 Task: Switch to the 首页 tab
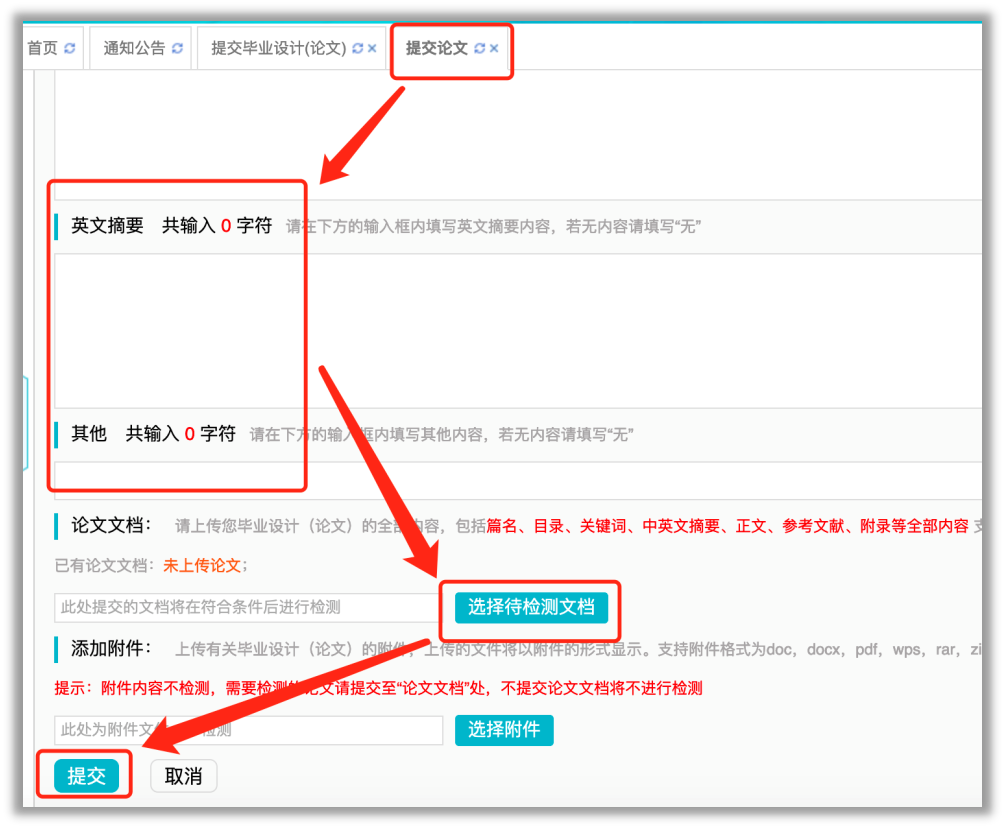42,48
